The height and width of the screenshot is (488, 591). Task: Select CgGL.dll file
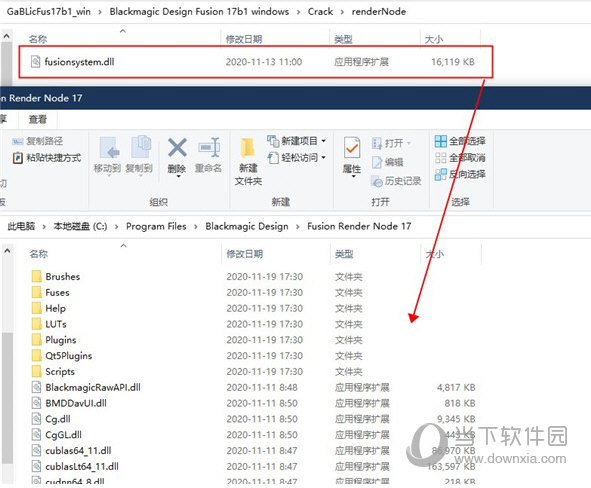pyautogui.click(x=63, y=435)
